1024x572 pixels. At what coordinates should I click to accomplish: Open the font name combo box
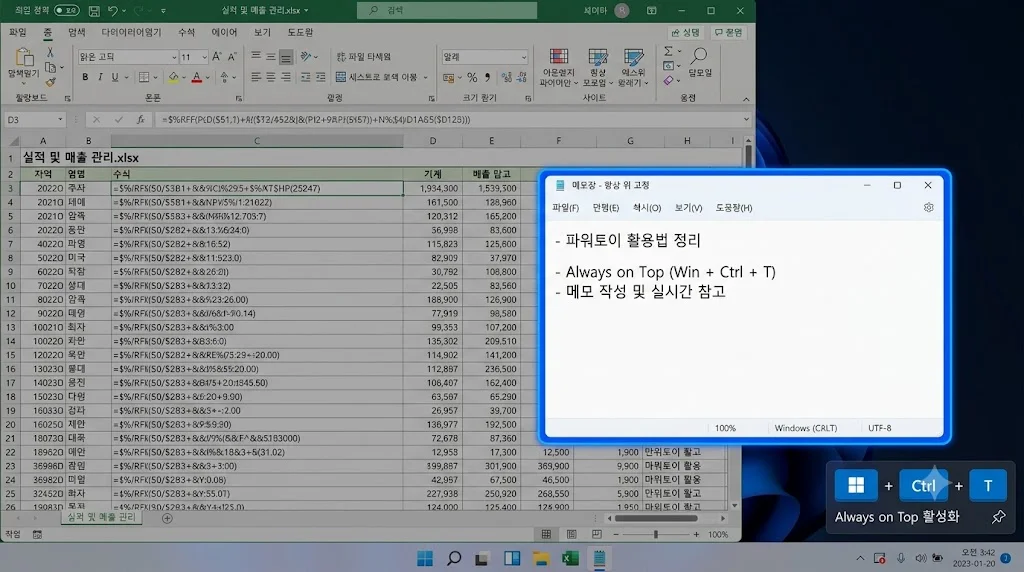pyautogui.click(x=128, y=57)
